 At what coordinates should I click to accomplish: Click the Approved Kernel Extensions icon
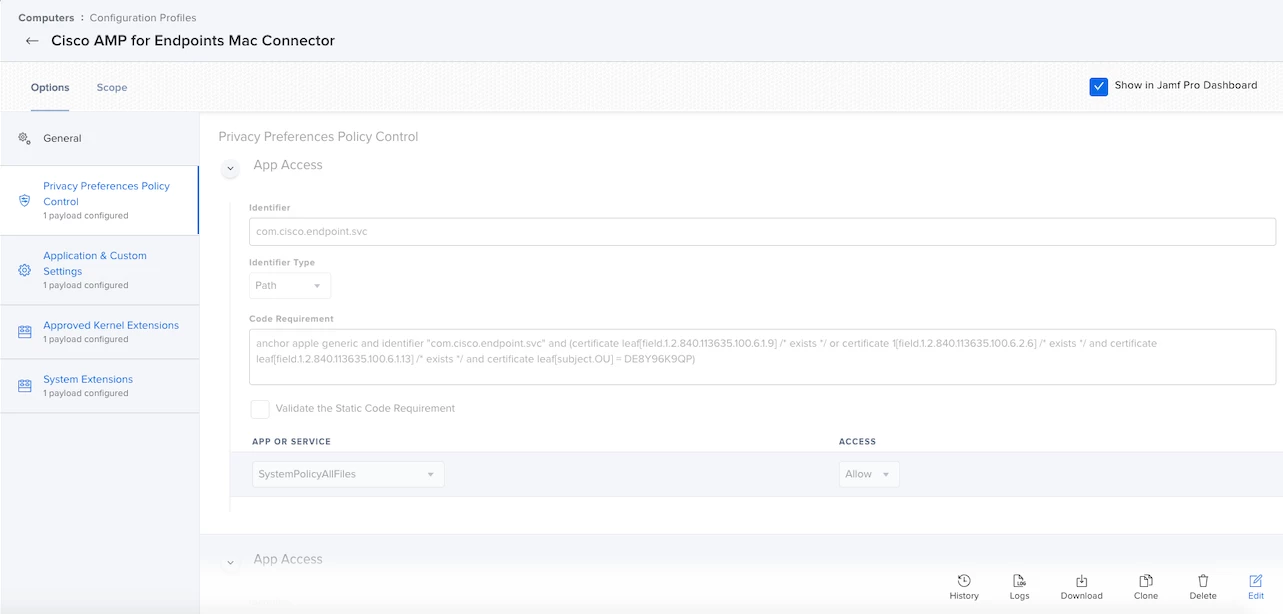point(25,331)
